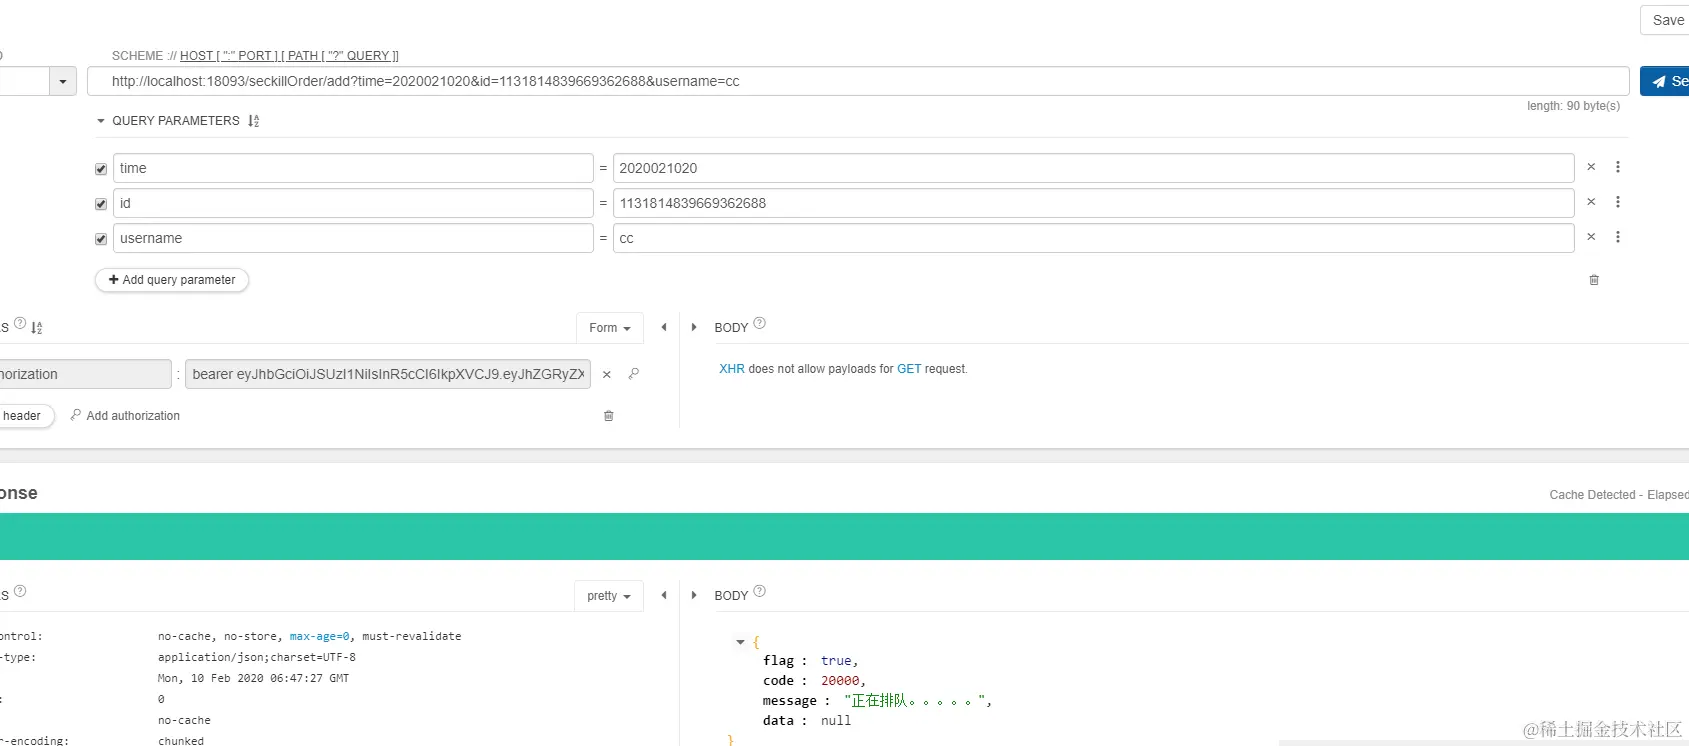Select the data value null
Image resolution: width=1689 pixels, height=746 pixels.
(x=836, y=721)
